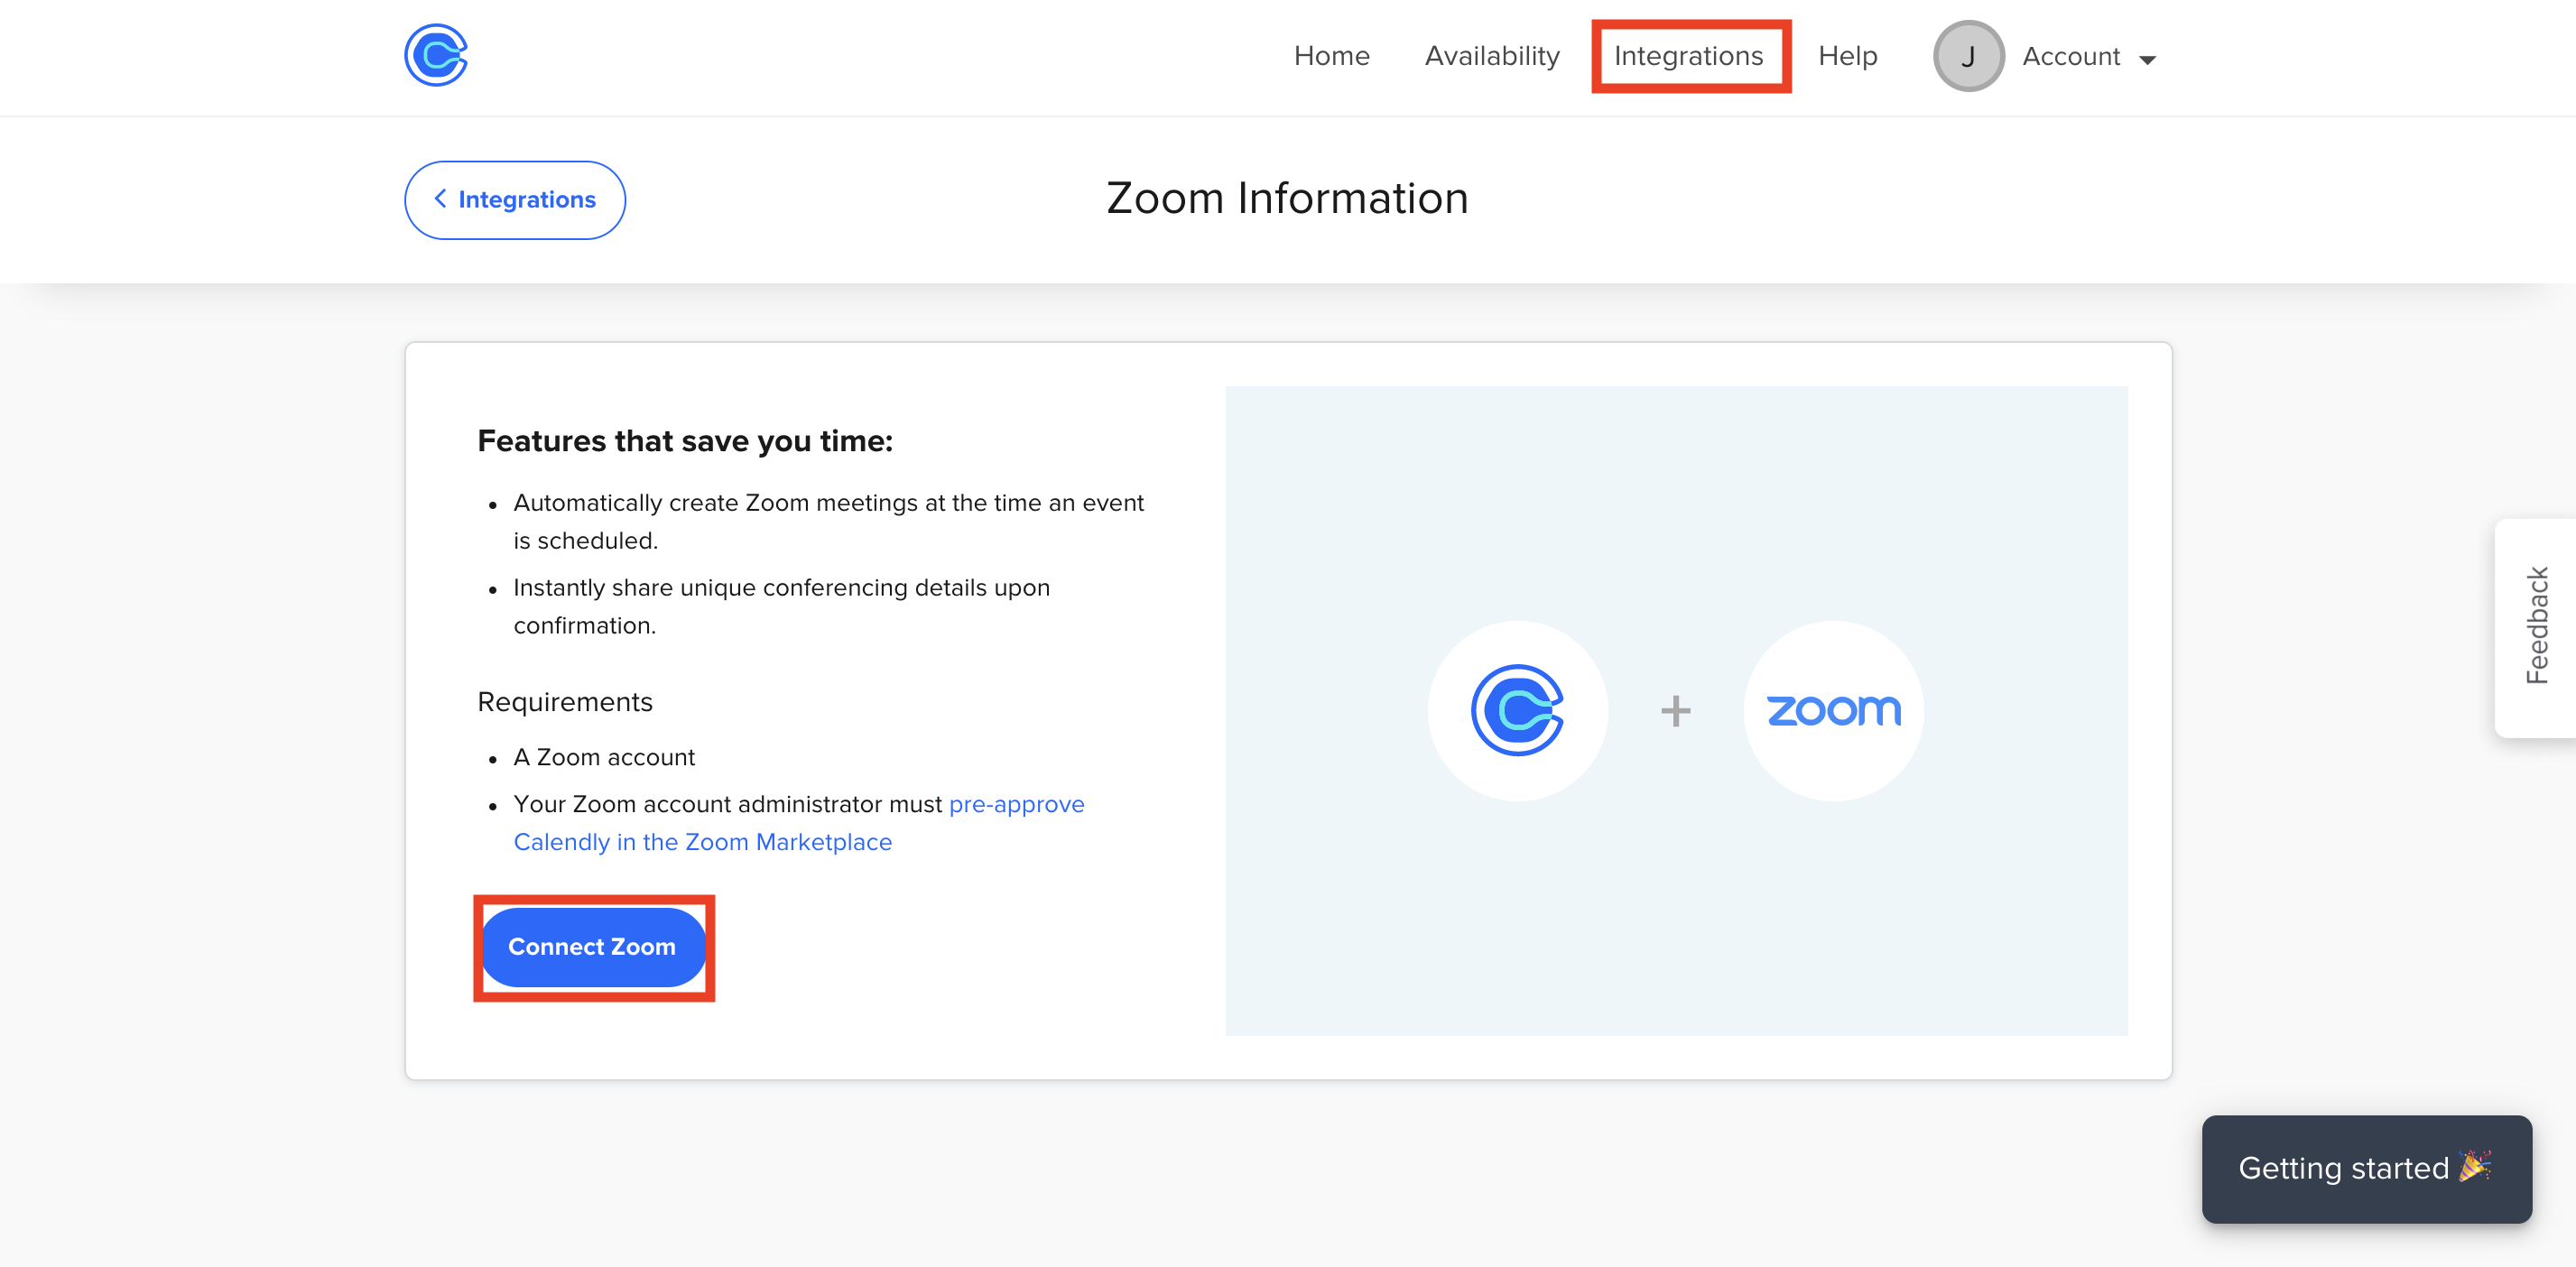
Task: Open the Getting started widget
Action: (2342, 1168)
